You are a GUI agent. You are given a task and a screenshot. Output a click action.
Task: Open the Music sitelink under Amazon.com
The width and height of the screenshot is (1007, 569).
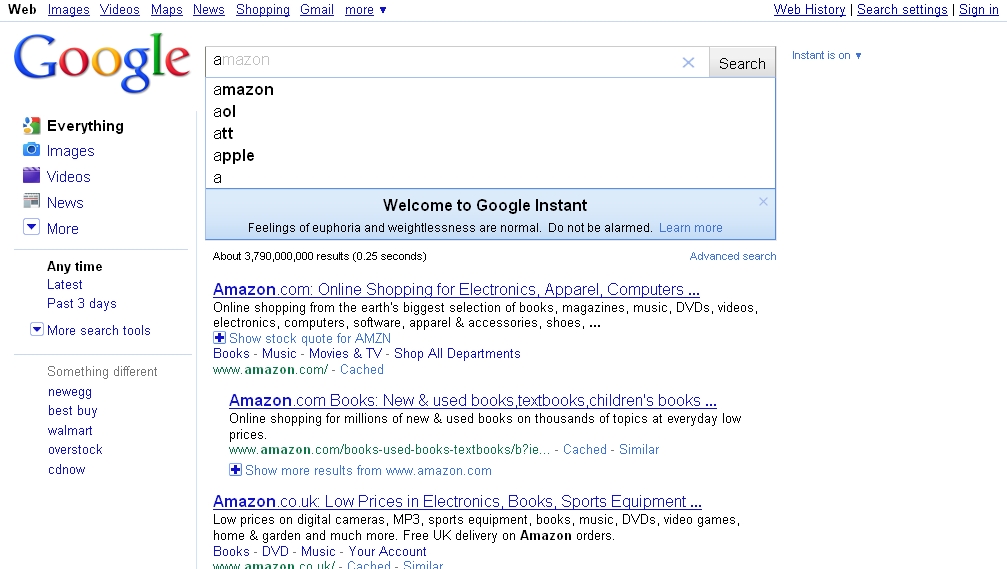click(279, 354)
